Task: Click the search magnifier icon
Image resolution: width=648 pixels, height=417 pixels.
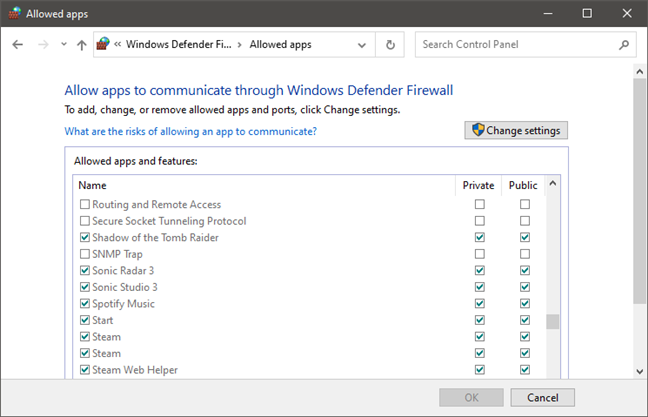Action: point(624,45)
